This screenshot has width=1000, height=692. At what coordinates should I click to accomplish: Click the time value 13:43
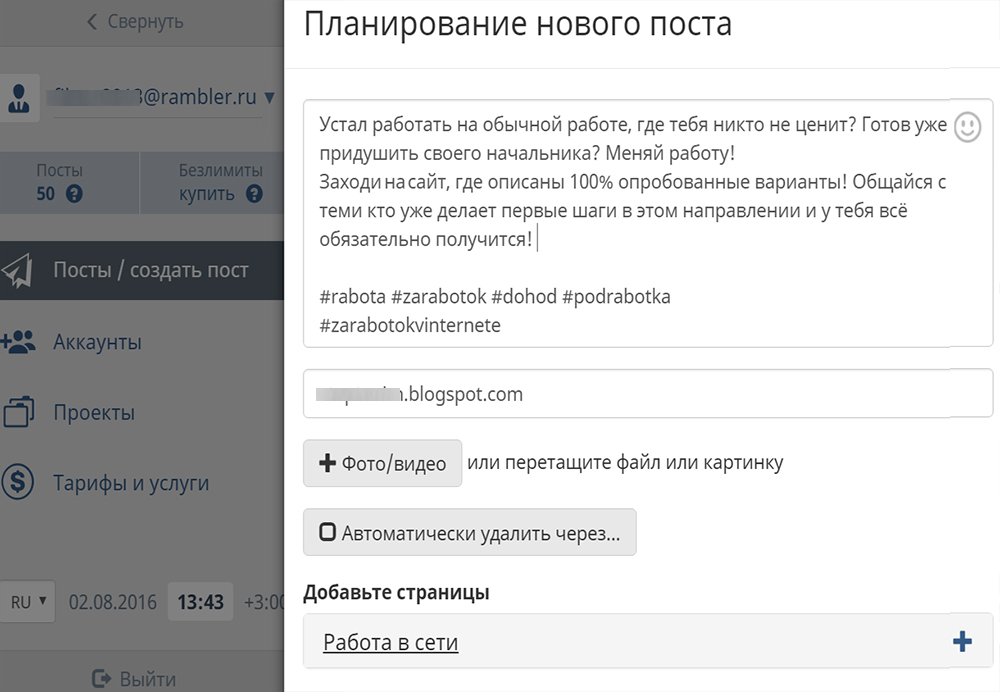tap(200, 602)
